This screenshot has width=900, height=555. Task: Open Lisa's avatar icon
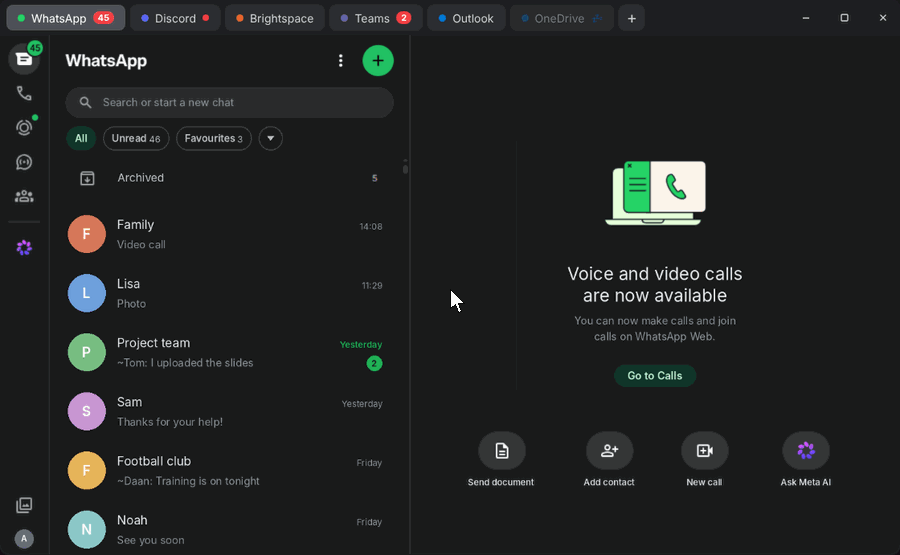[x=87, y=293]
